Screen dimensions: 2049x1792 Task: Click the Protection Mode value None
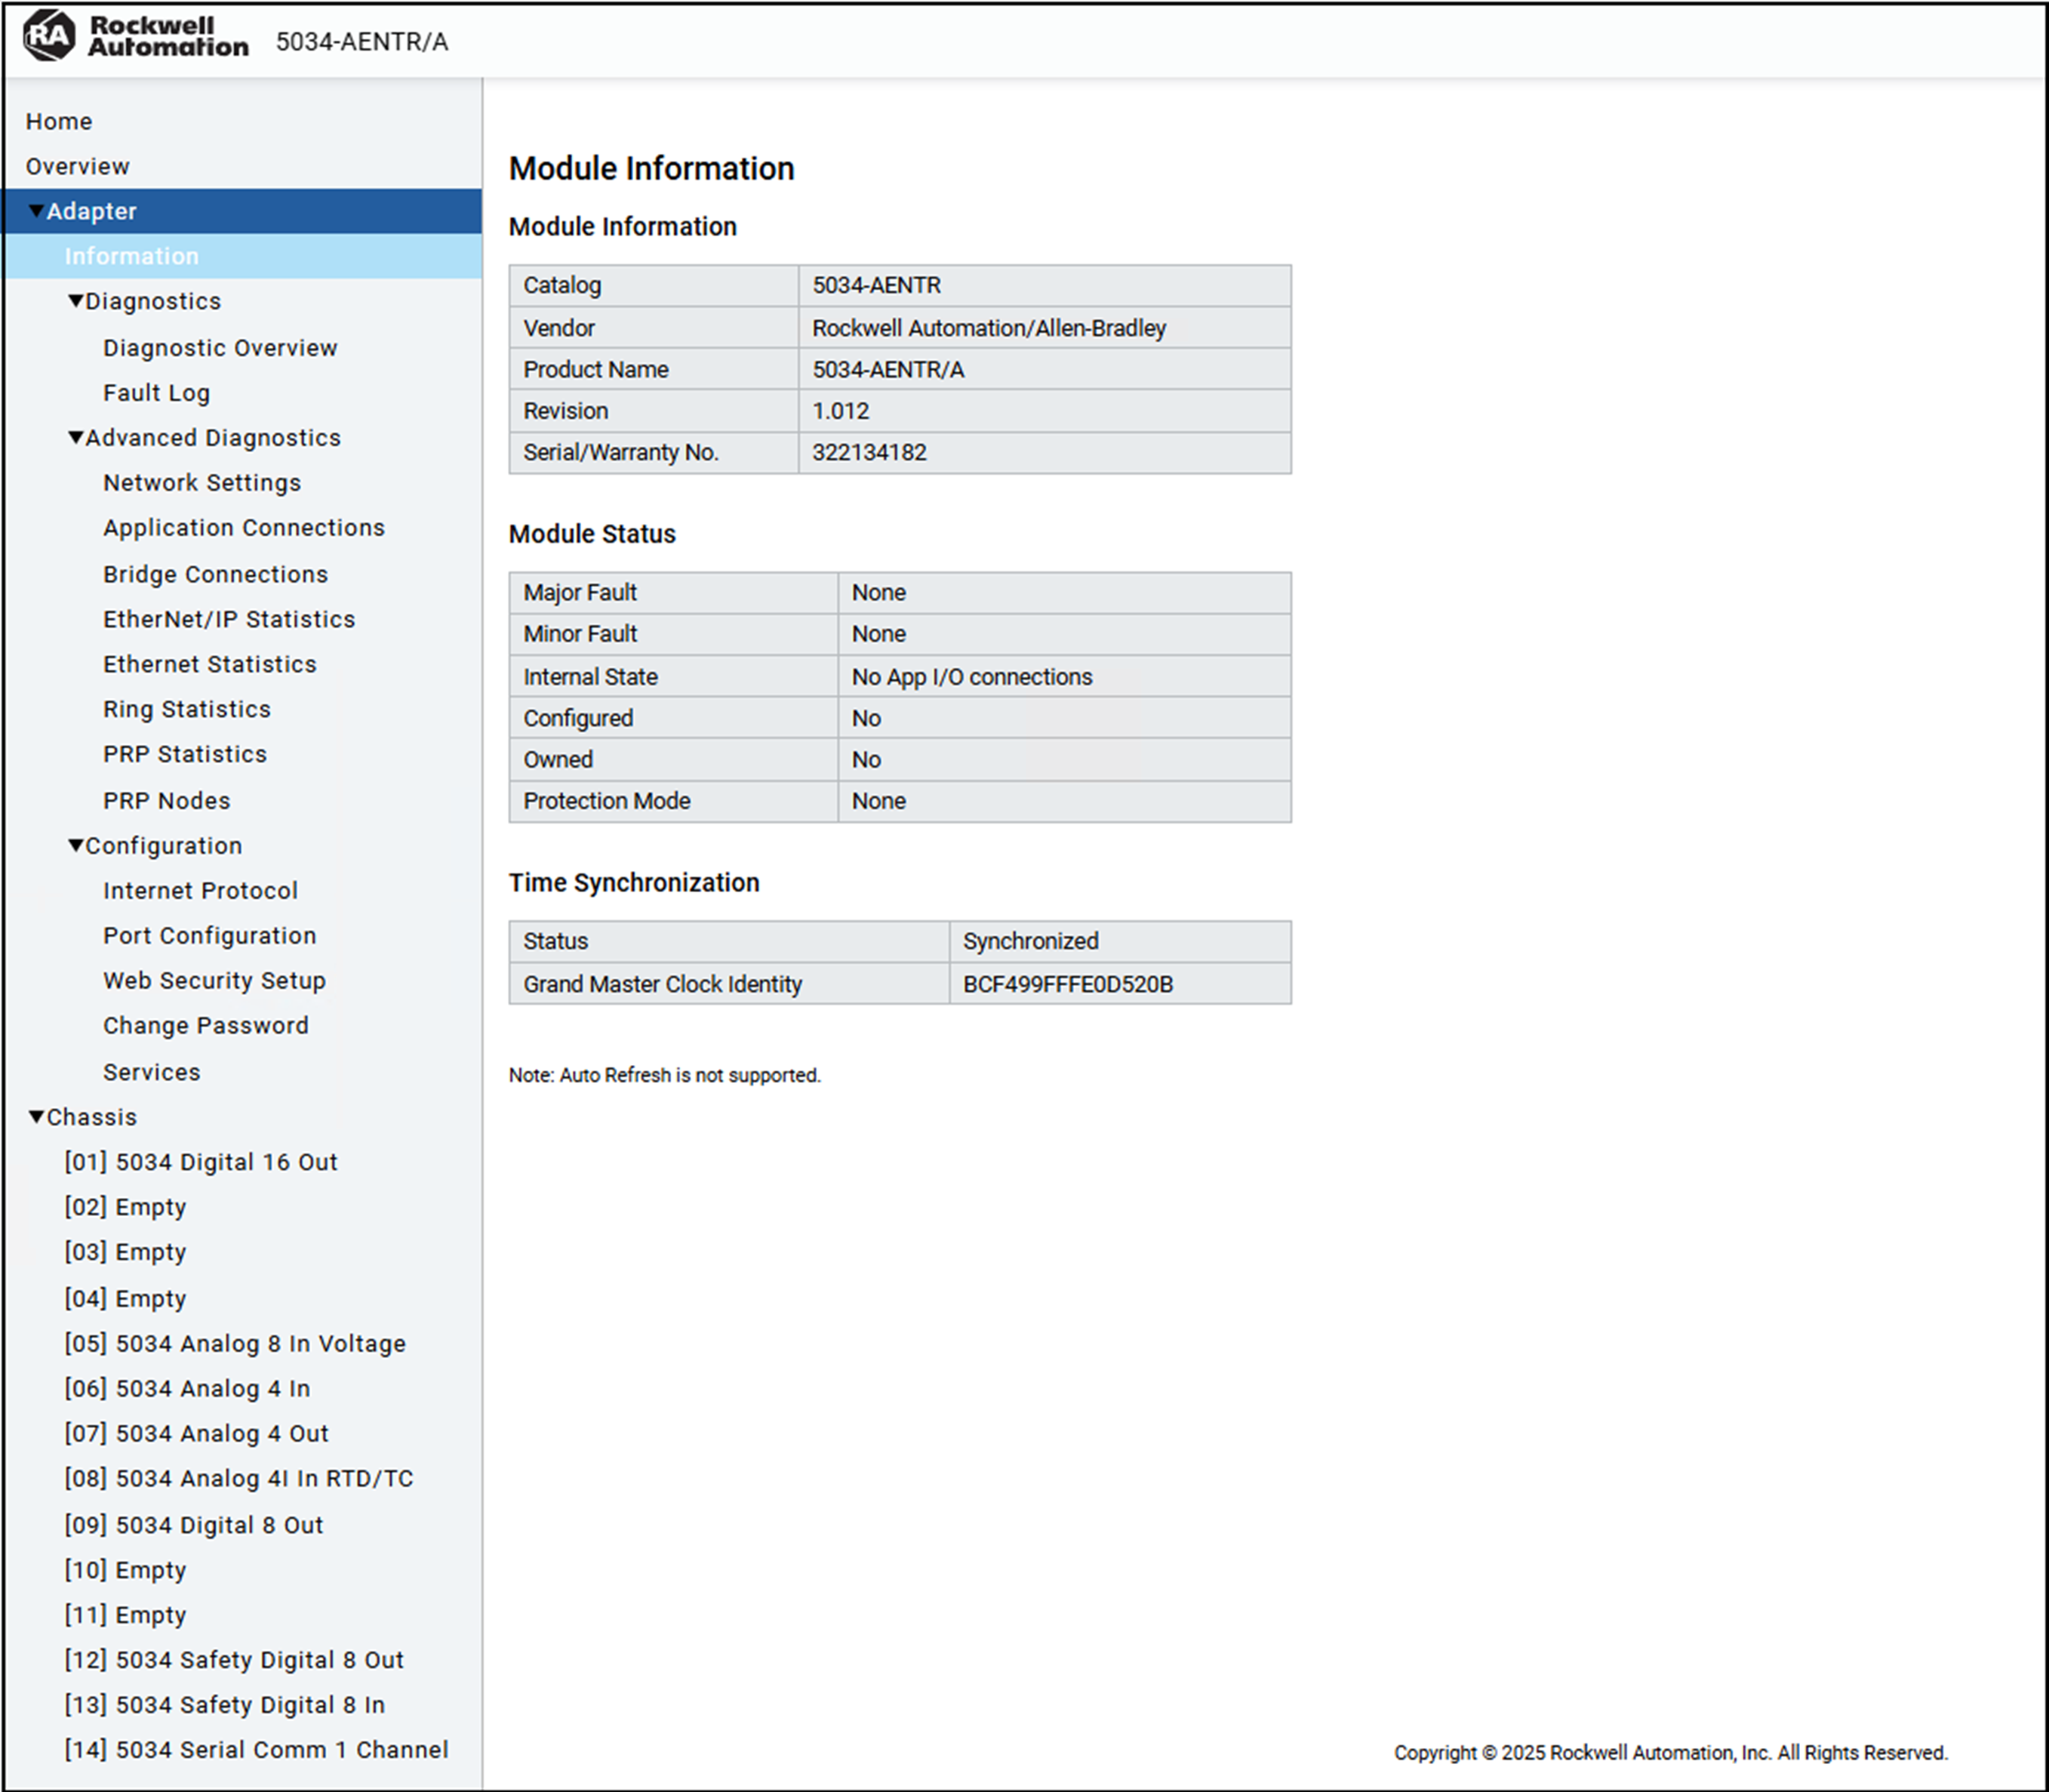tap(879, 801)
